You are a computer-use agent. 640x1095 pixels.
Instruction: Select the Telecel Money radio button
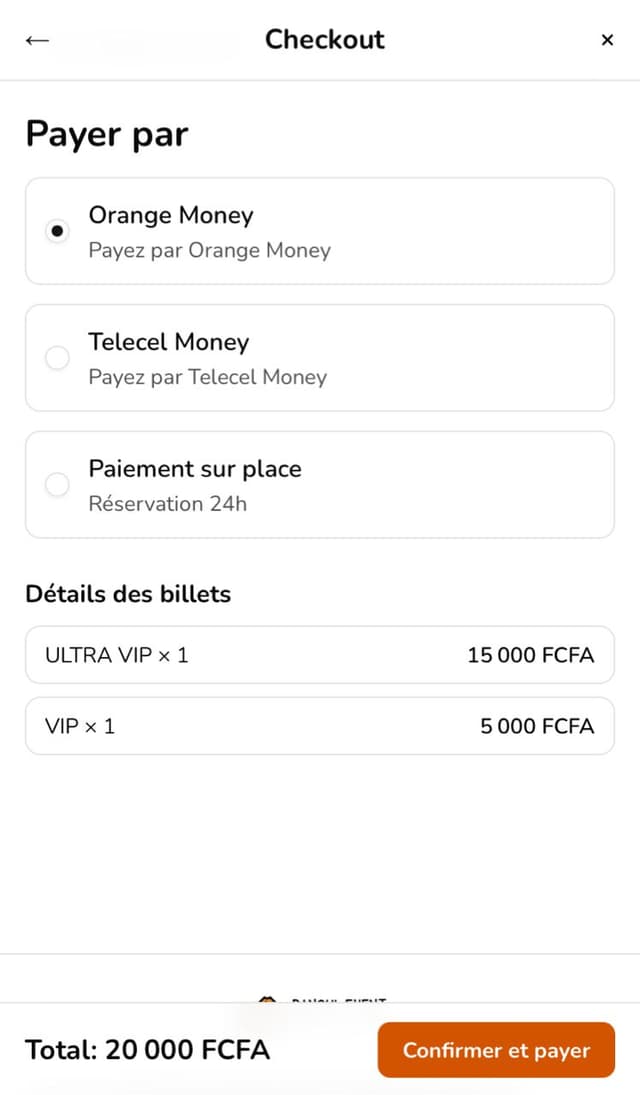(x=58, y=358)
